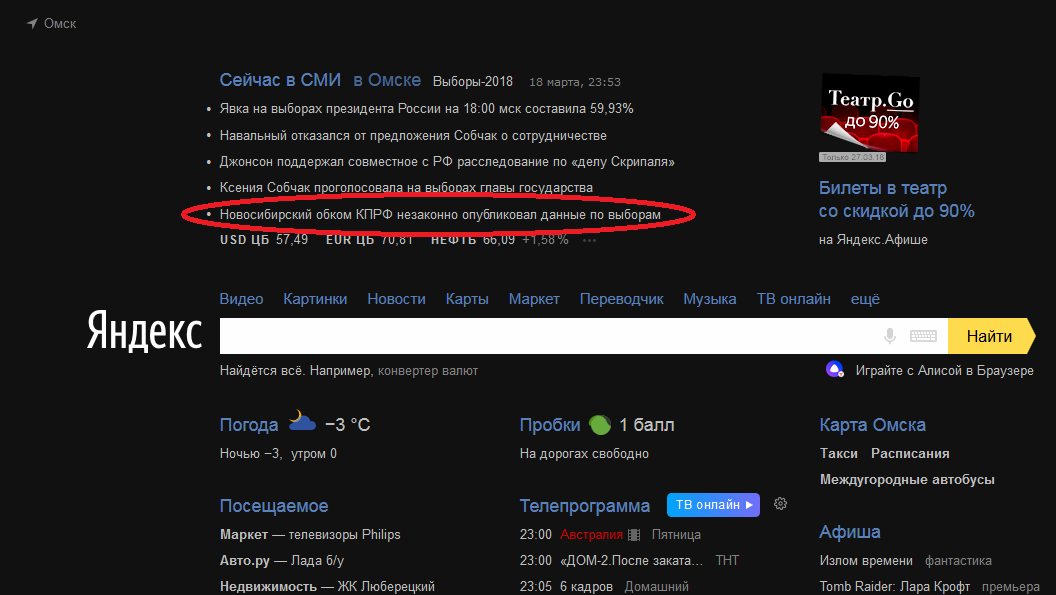
Task: Switch to the в Омске news tab
Action: click(387, 80)
